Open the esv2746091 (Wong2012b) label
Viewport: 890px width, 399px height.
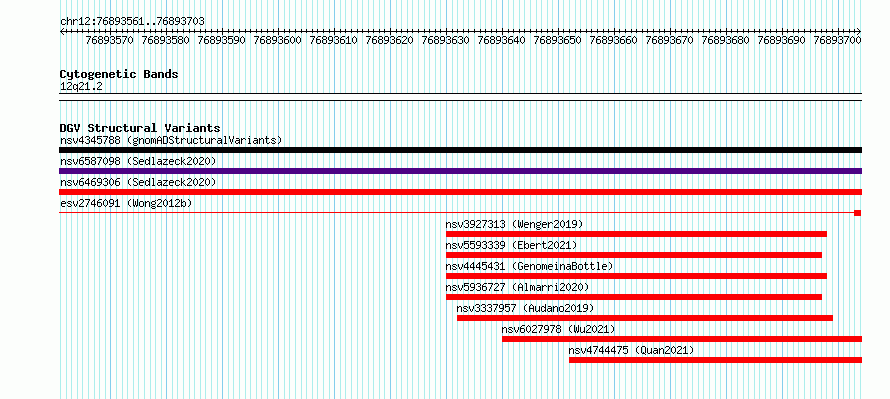click(127, 203)
